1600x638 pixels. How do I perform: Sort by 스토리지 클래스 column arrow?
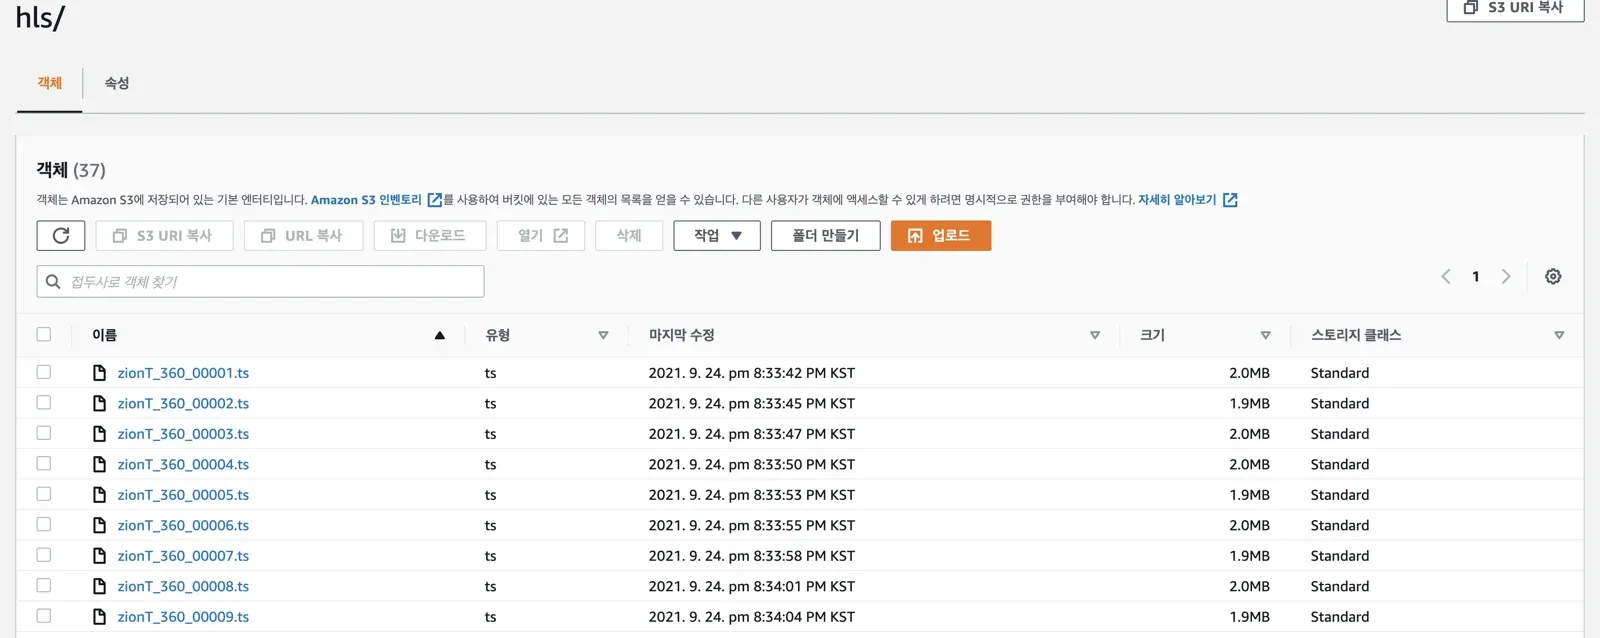(1559, 335)
